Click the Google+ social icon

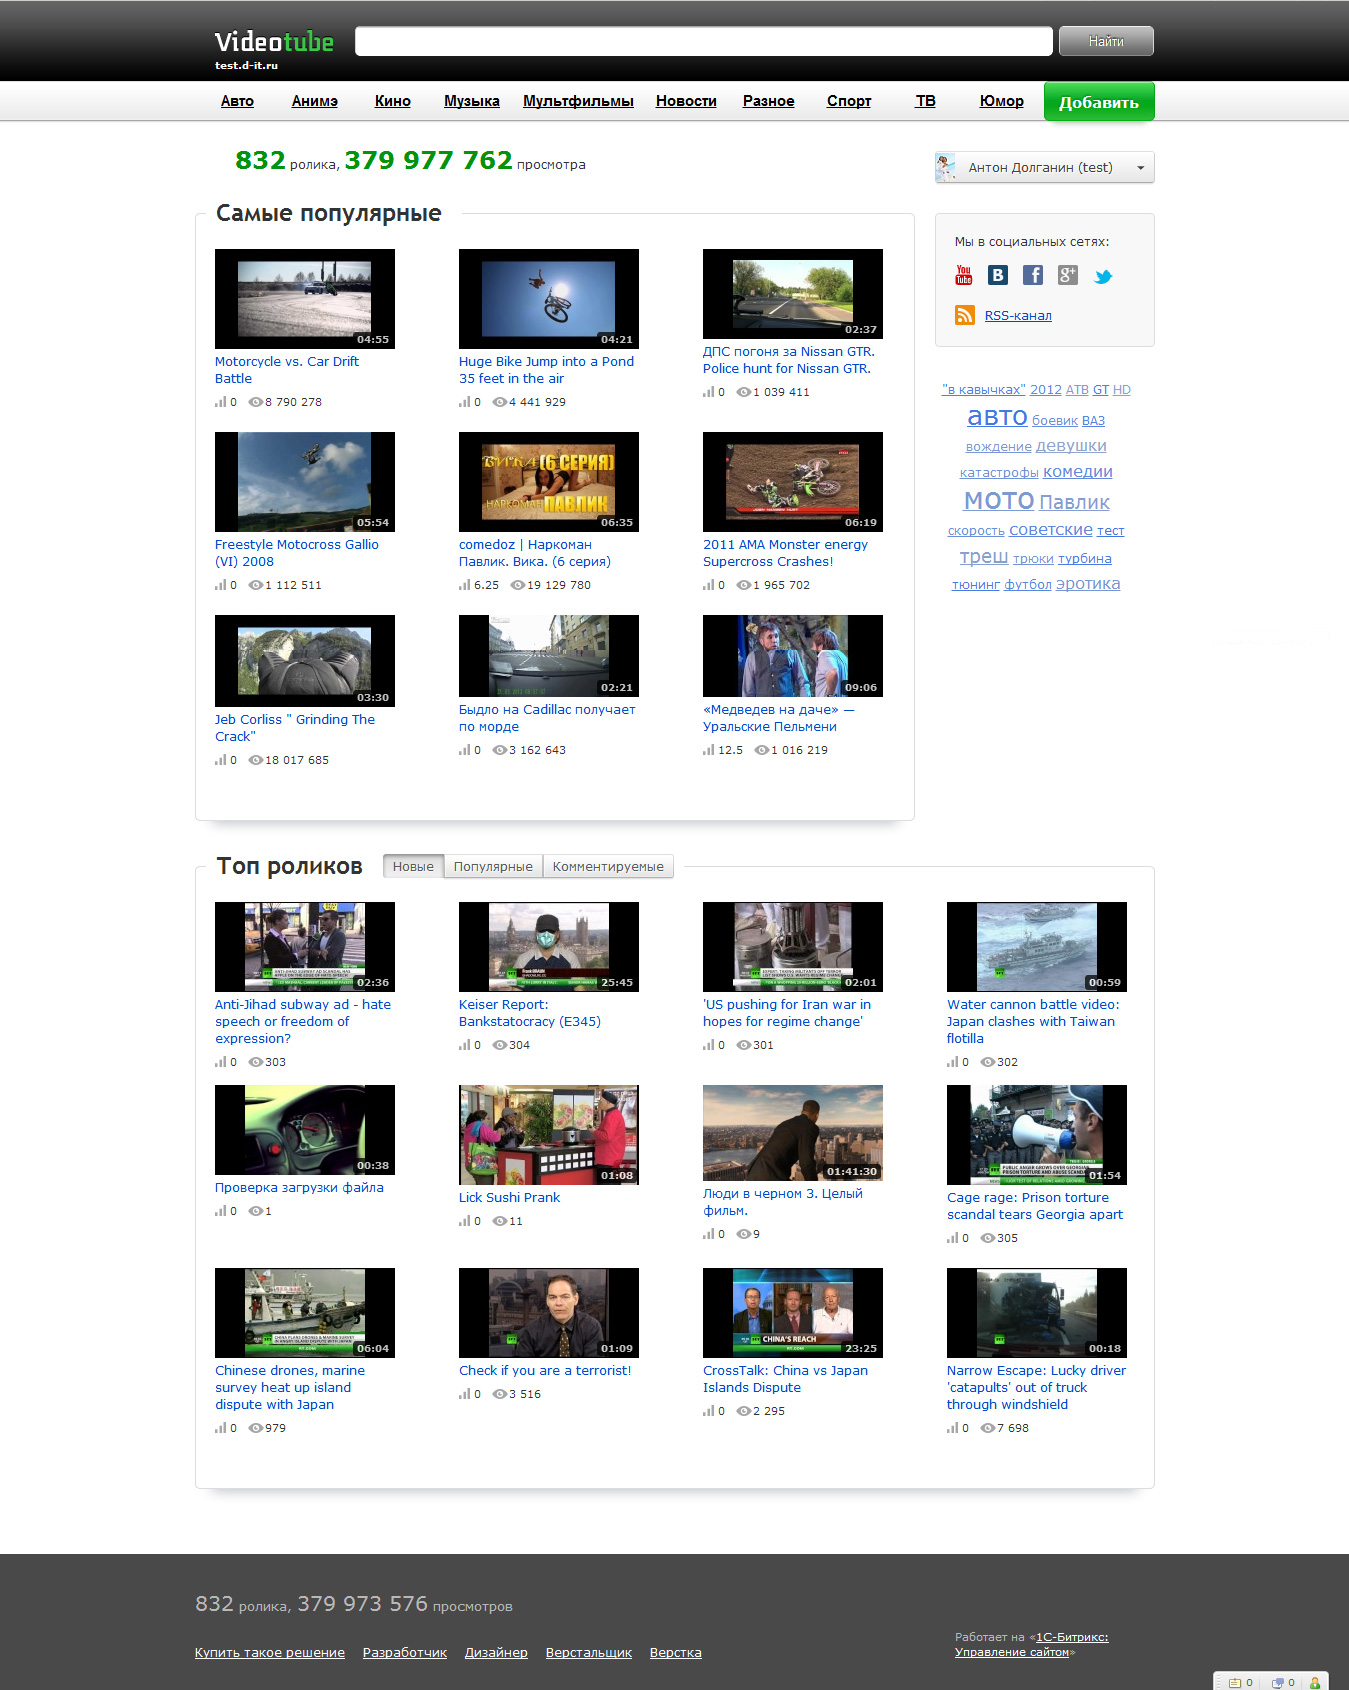tap(1068, 275)
